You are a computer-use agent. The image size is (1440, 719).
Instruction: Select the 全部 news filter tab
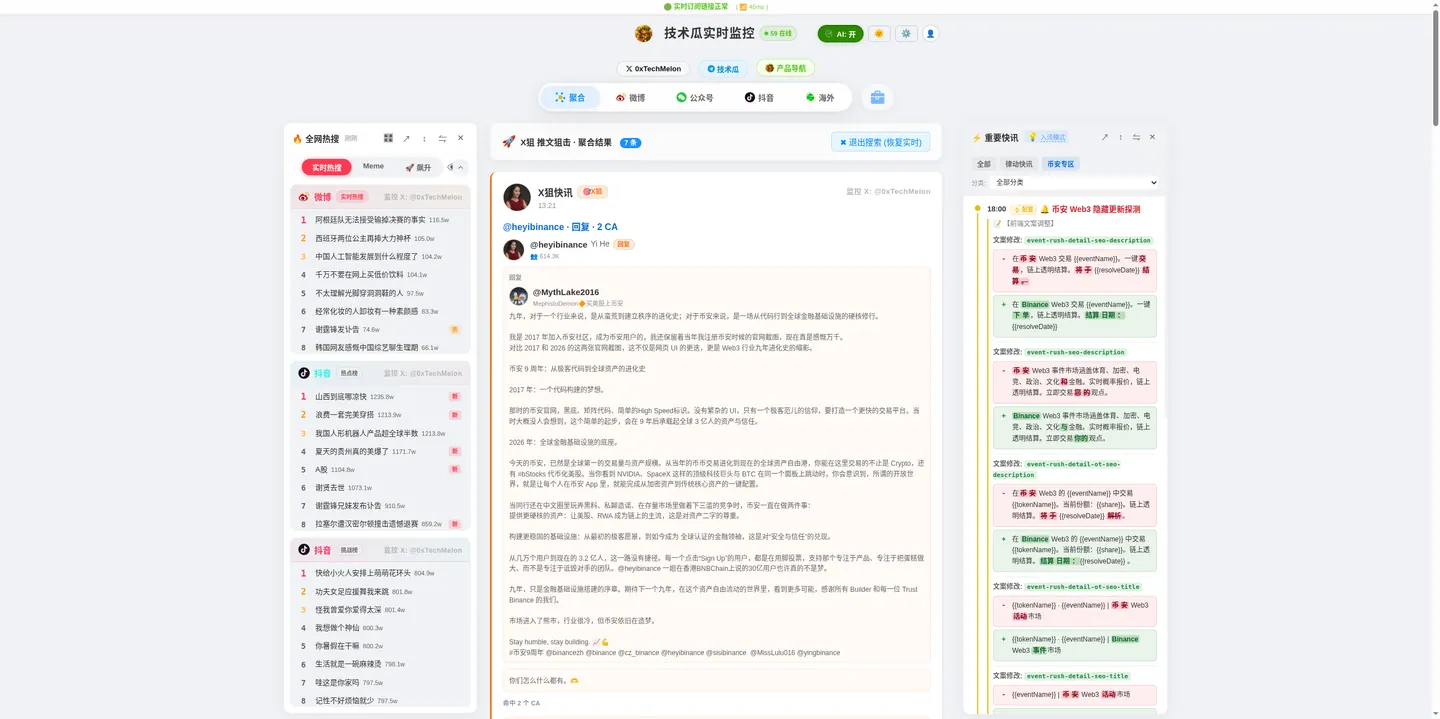[x=984, y=164]
